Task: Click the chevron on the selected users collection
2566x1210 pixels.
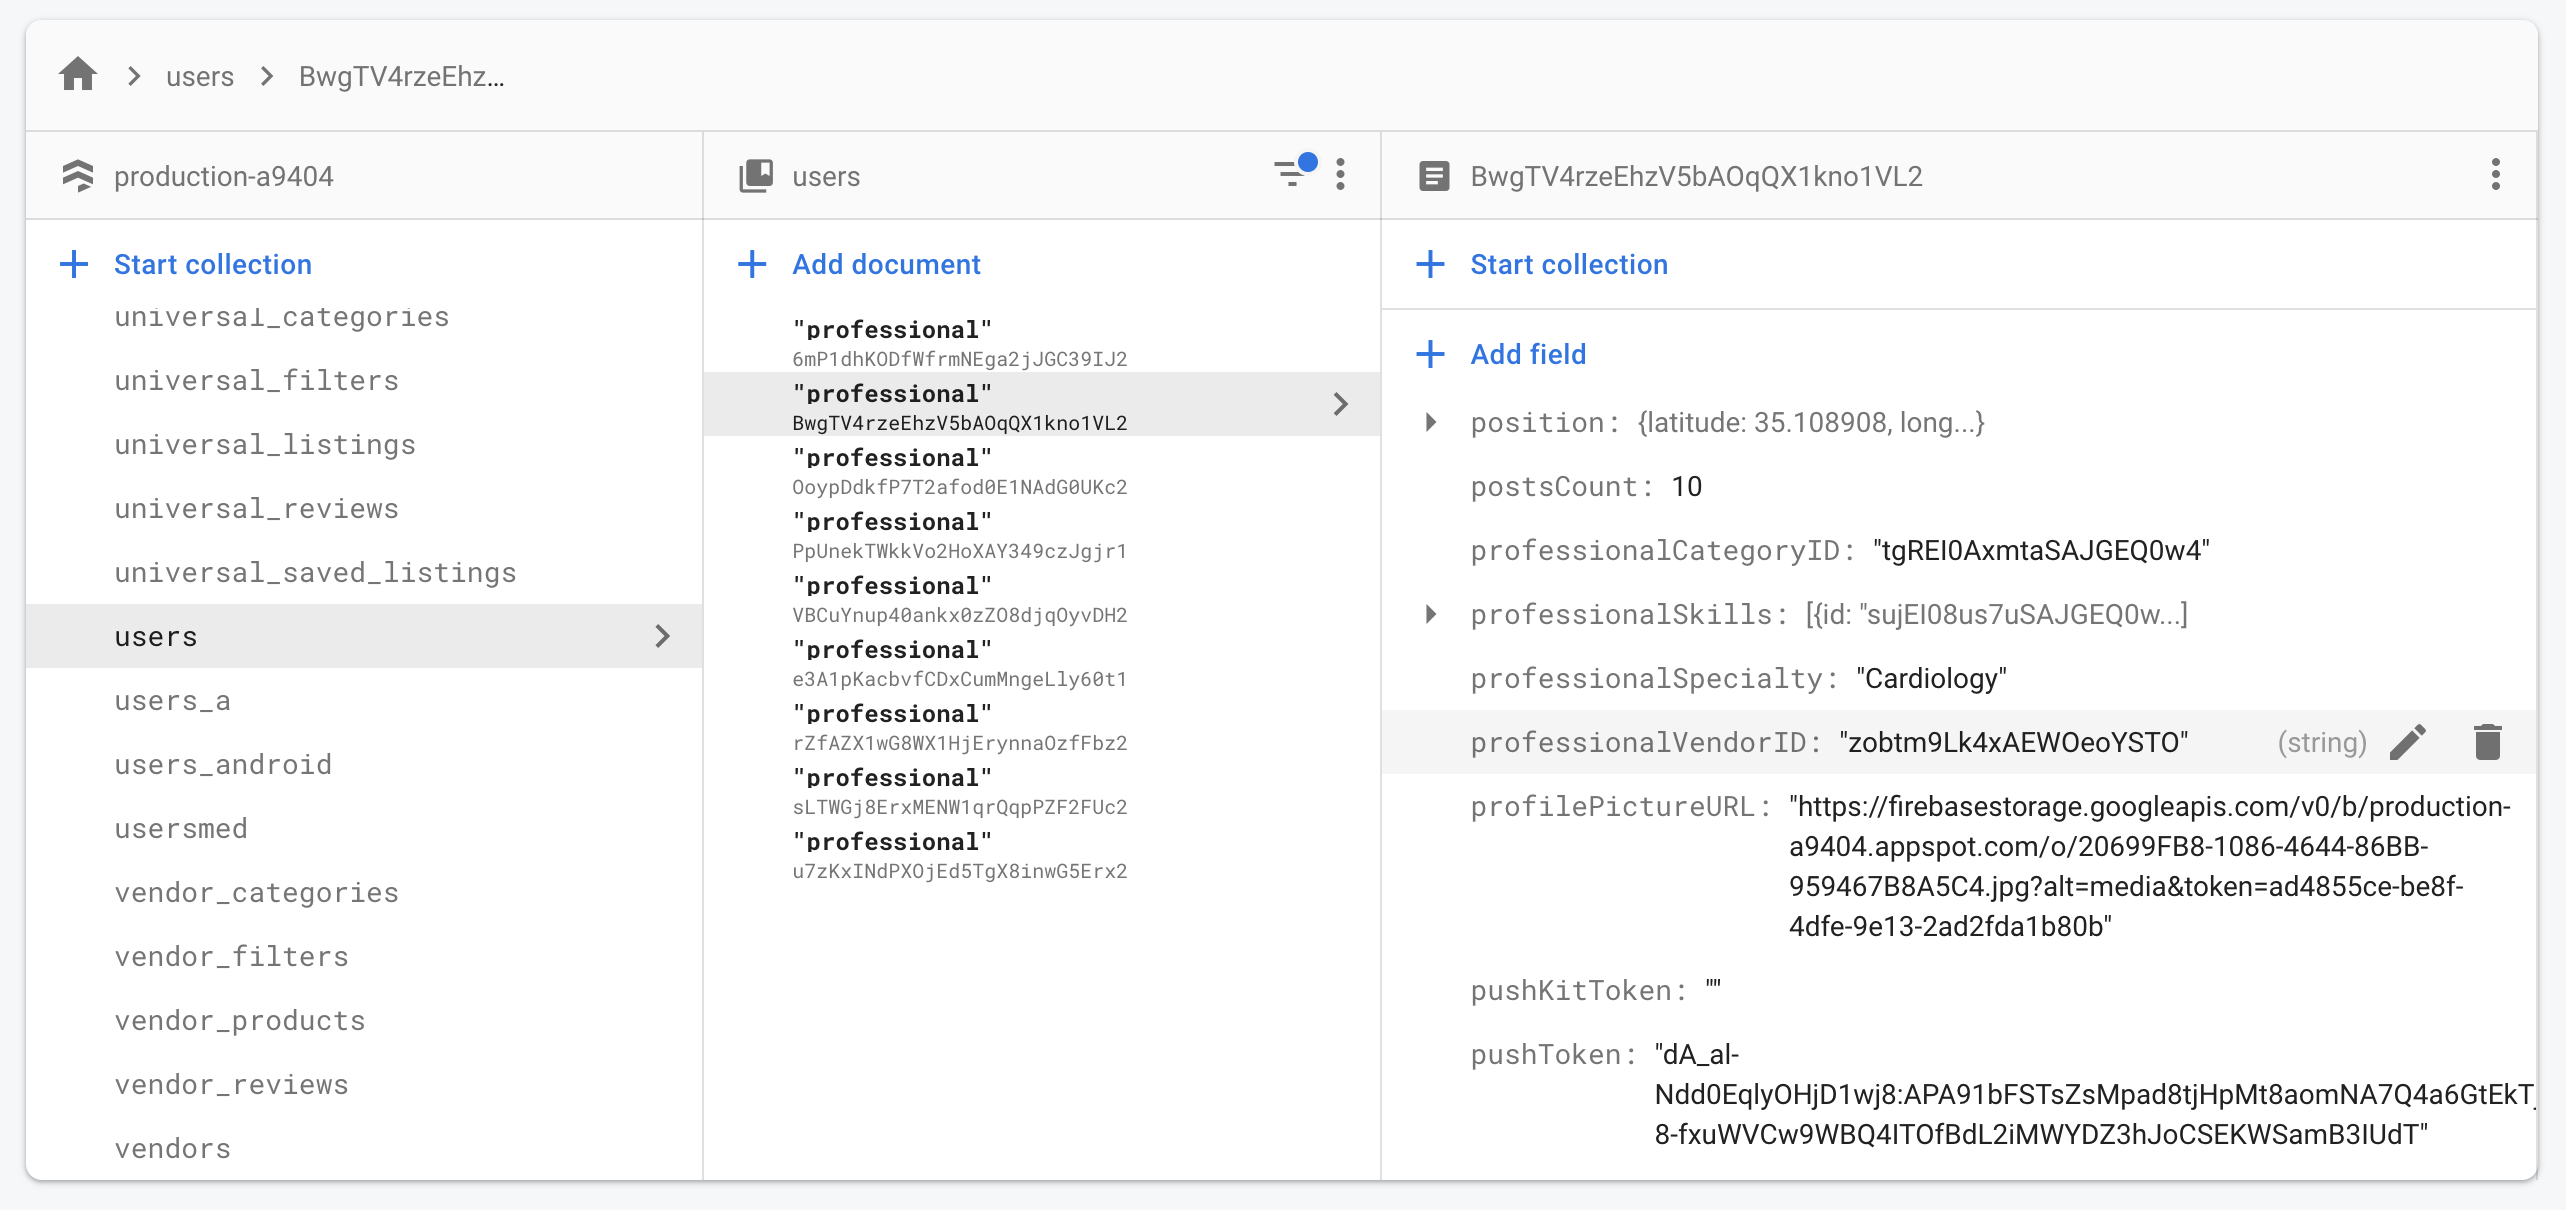Action: 662,636
